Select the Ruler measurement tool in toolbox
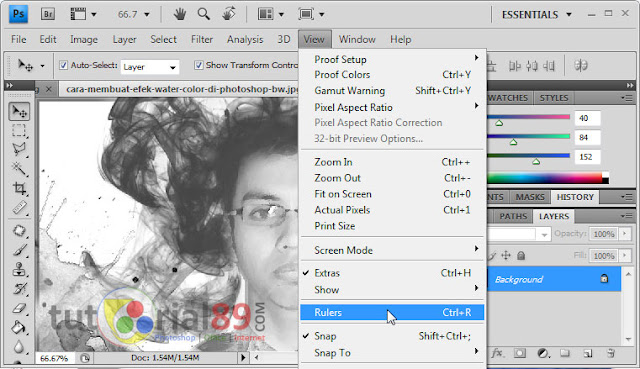The height and width of the screenshot is (369, 640). pos(19,208)
